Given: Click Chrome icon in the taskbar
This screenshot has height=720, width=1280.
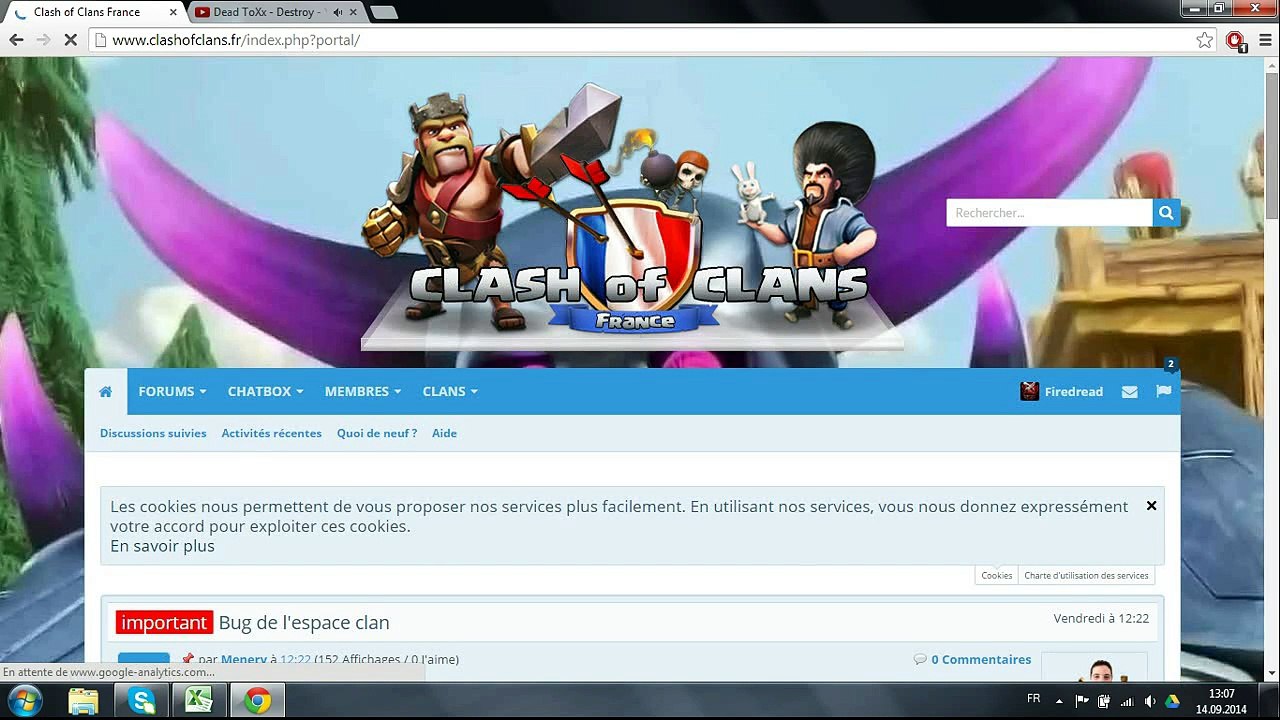Looking at the screenshot, I should click(257, 701).
